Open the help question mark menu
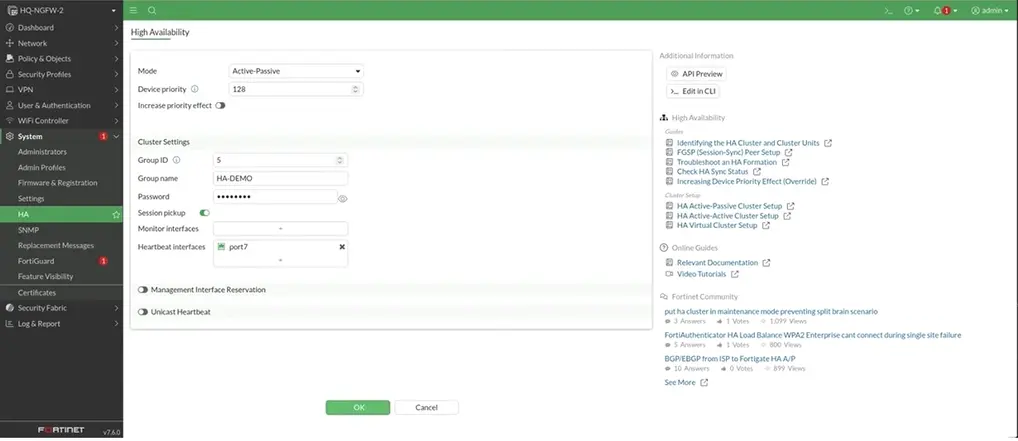The width and height of the screenshot is (1018, 441). (x=912, y=10)
